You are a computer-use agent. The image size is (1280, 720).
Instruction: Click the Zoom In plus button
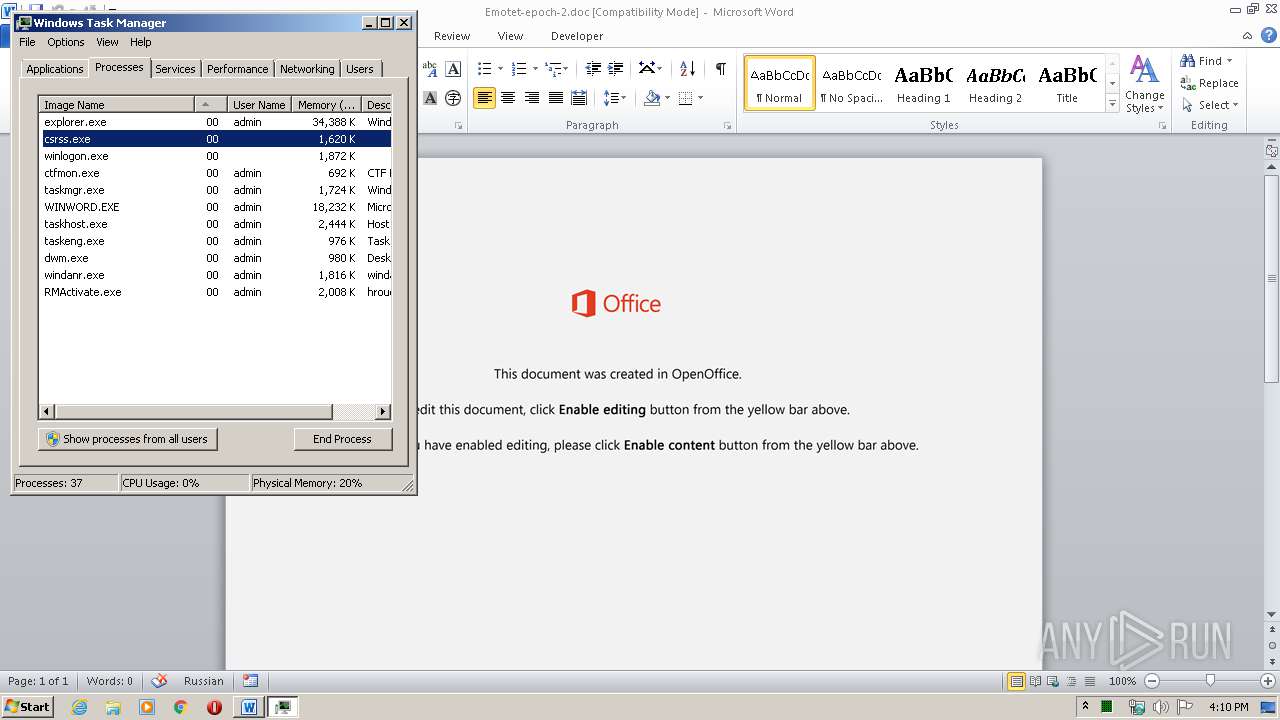coord(1267,681)
